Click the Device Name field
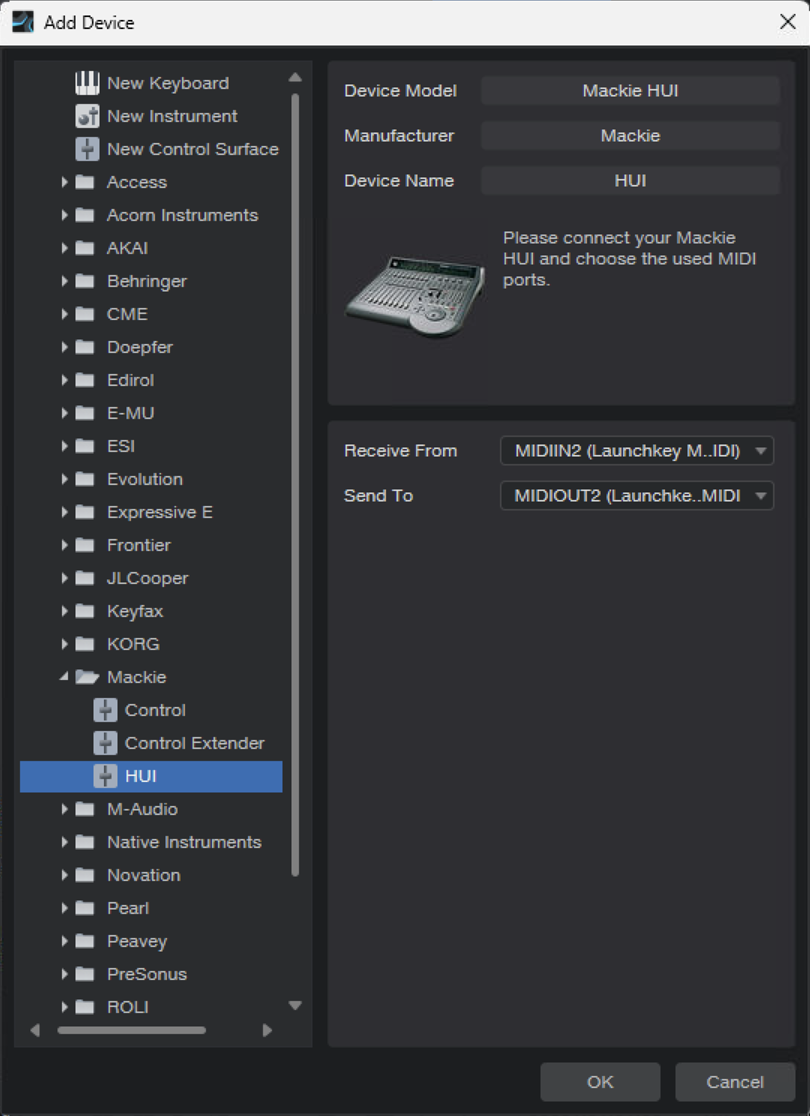Image resolution: width=810 pixels, height=1116 pixels. click(x=630, y=181)
